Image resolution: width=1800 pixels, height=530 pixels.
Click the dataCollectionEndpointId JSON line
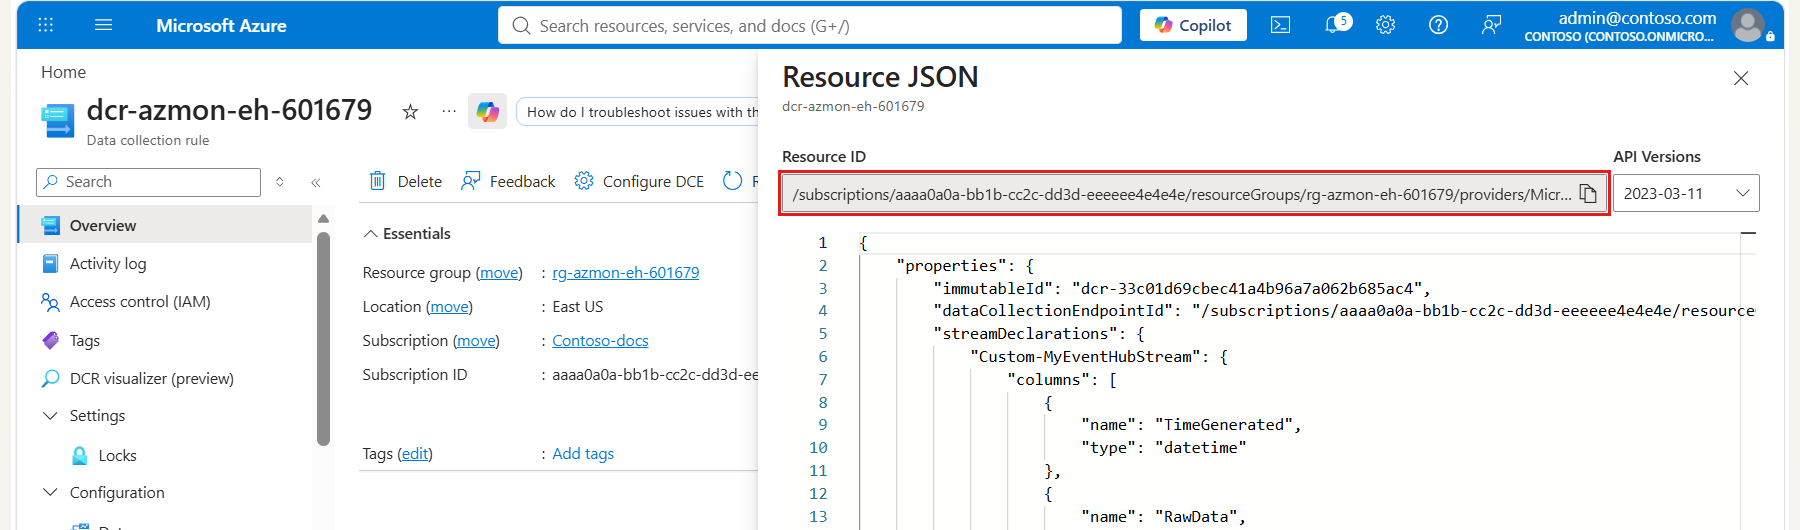(x=1343, y=310)
